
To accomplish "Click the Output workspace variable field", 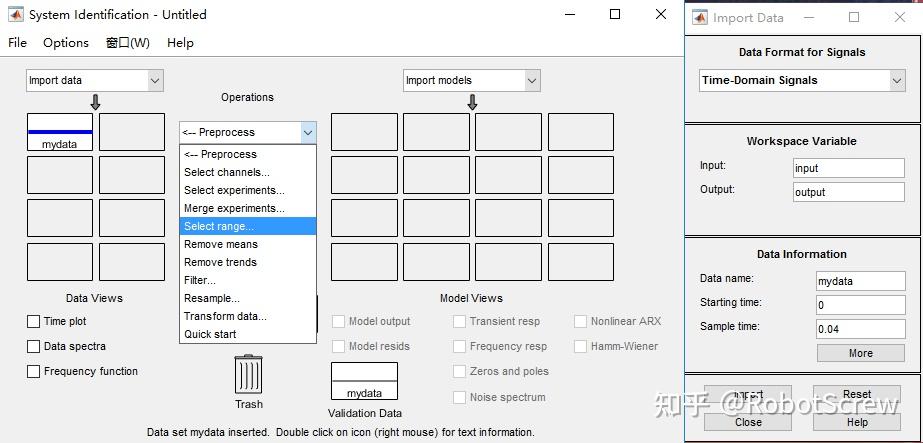I will point(849,192).
